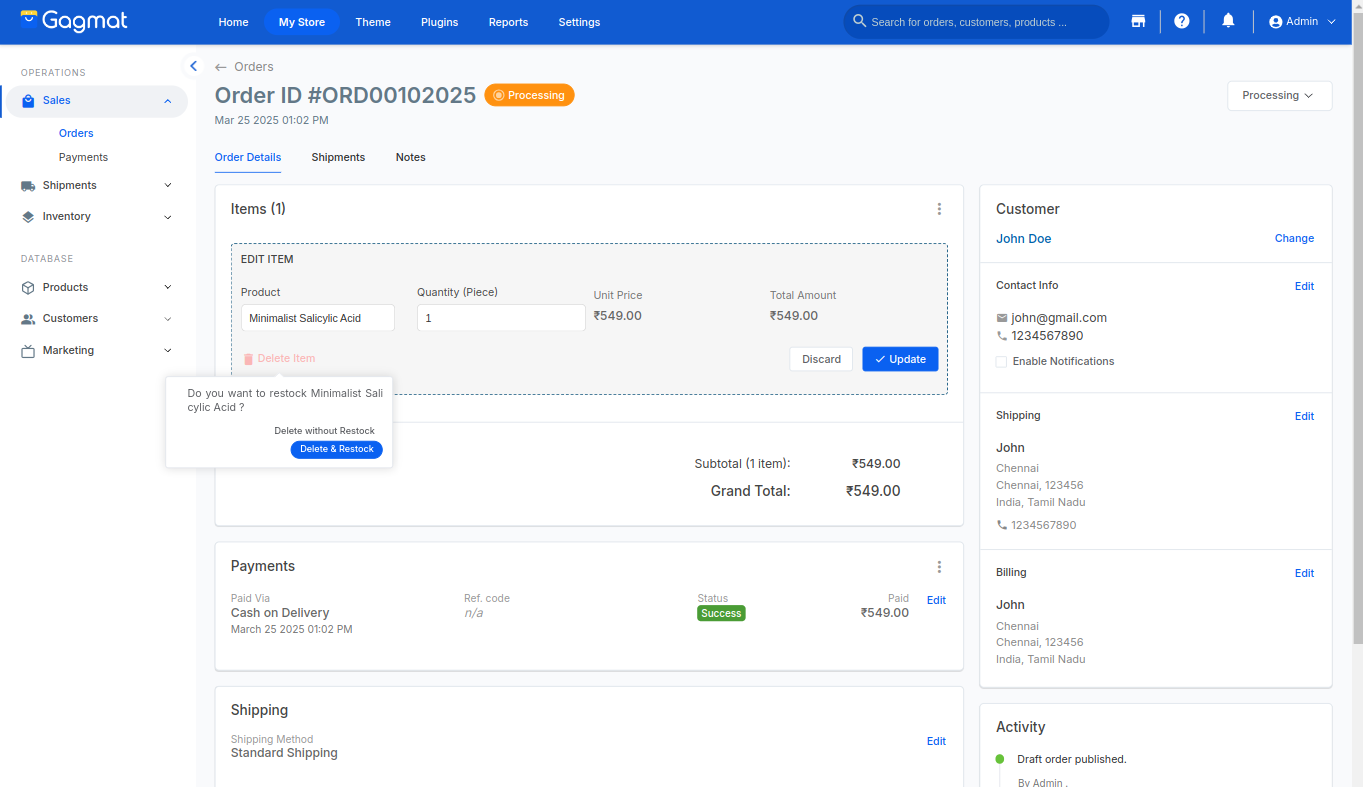Open Theme in top navigation
Screen dimensions: 1363x787
373,22
